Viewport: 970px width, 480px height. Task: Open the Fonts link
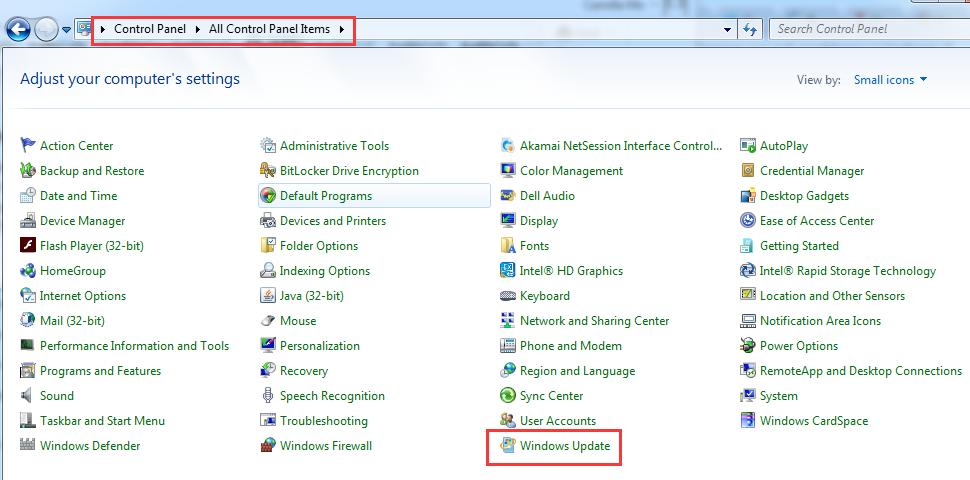click(x=534, y=246)
